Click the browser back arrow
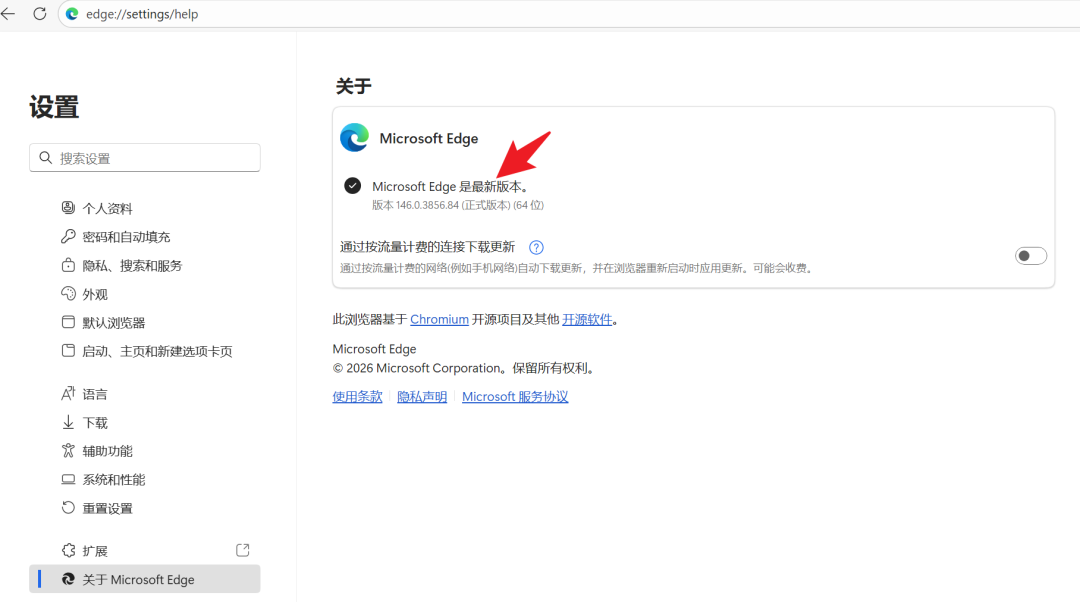 [8, 14]
